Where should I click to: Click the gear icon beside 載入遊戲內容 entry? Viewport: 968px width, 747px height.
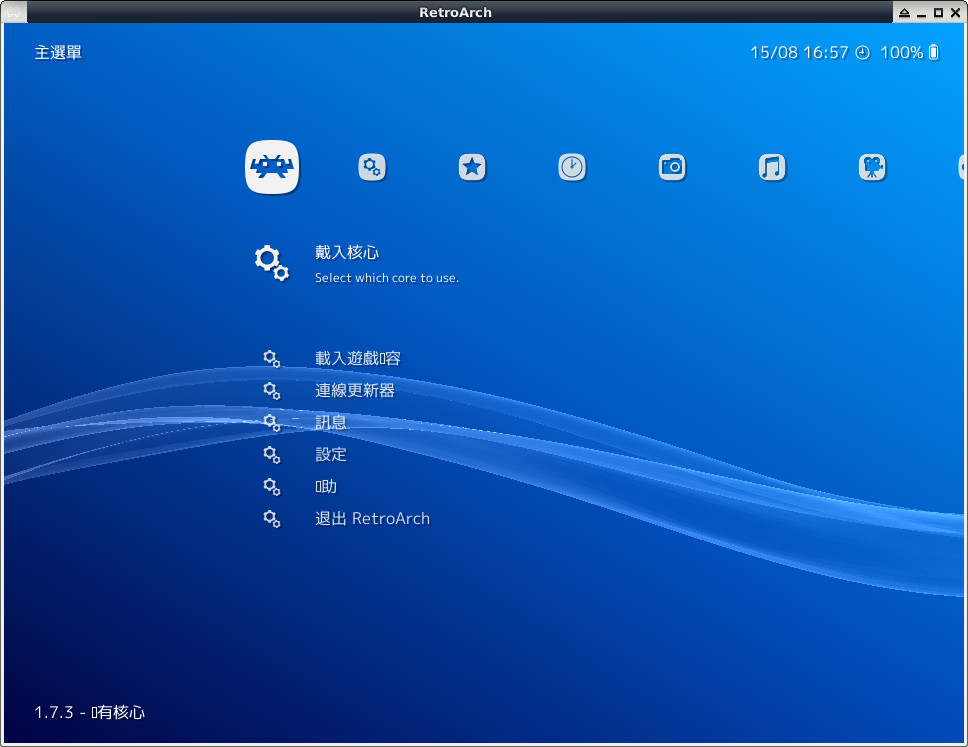[272, 359]
